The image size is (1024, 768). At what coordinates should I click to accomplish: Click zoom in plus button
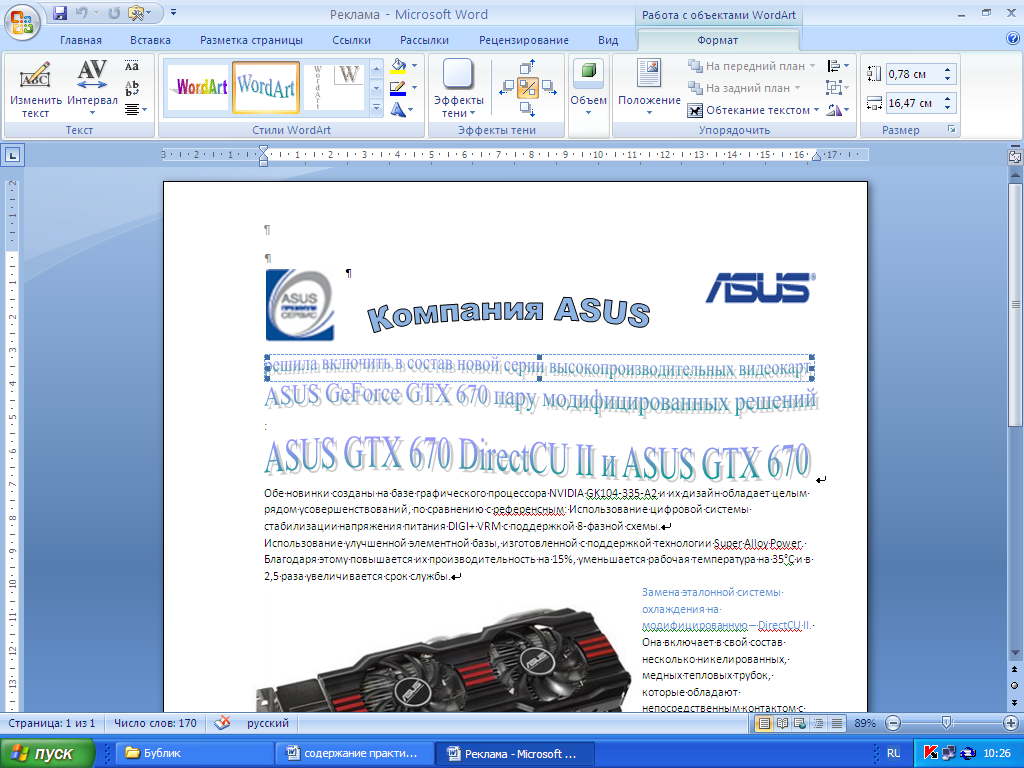pos(1011,723)
